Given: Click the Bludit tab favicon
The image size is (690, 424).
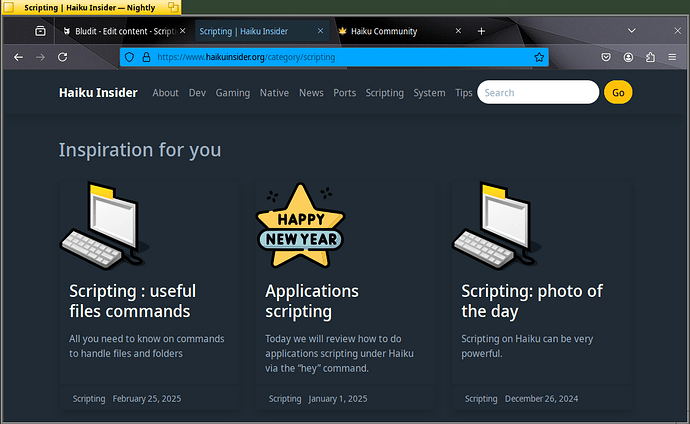Looking at the screenshot, I should pos(66,31).
